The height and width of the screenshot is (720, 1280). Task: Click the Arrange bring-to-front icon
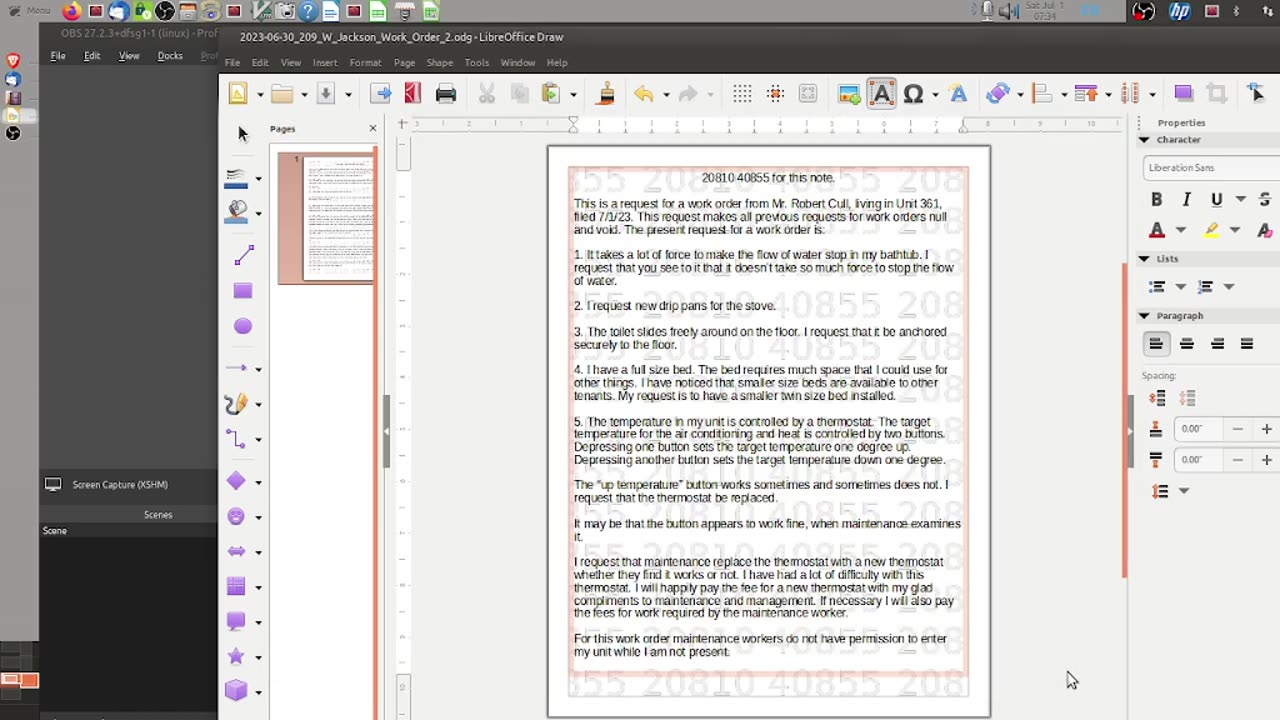coord(1086,94)
